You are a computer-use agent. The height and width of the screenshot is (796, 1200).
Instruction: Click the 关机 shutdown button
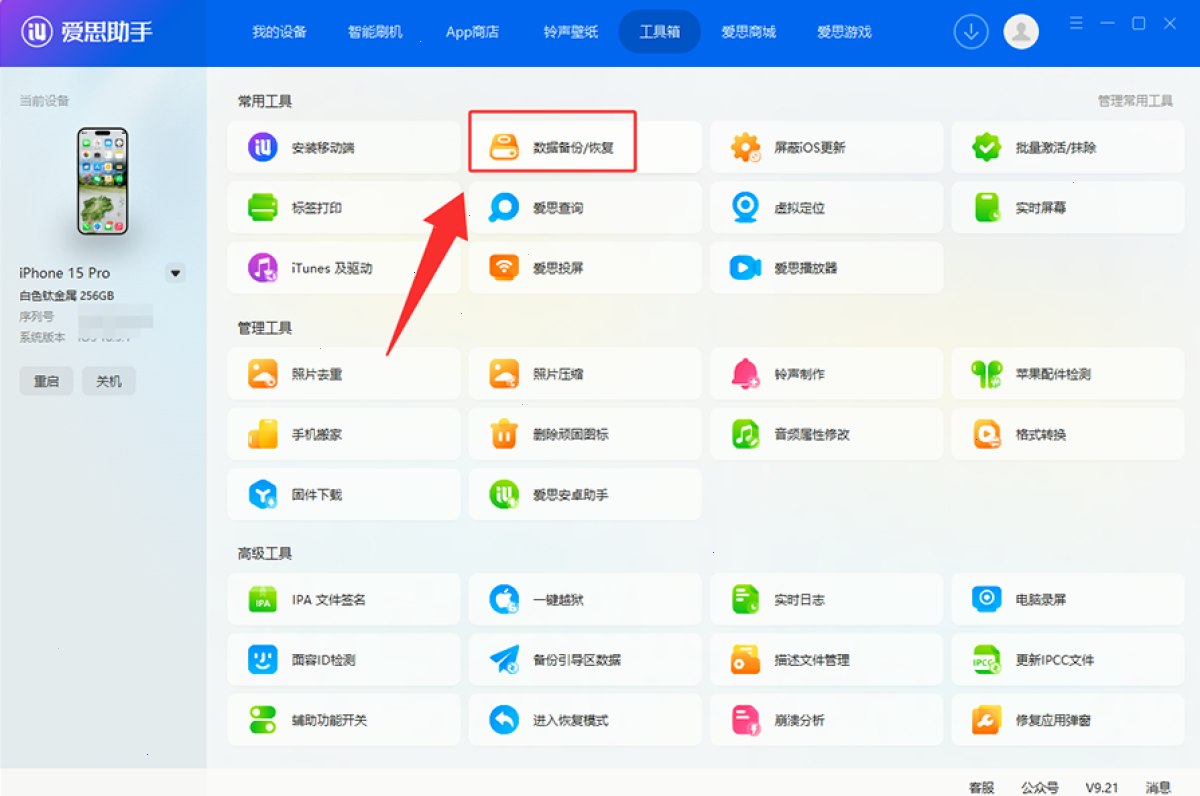click(109, 381)
